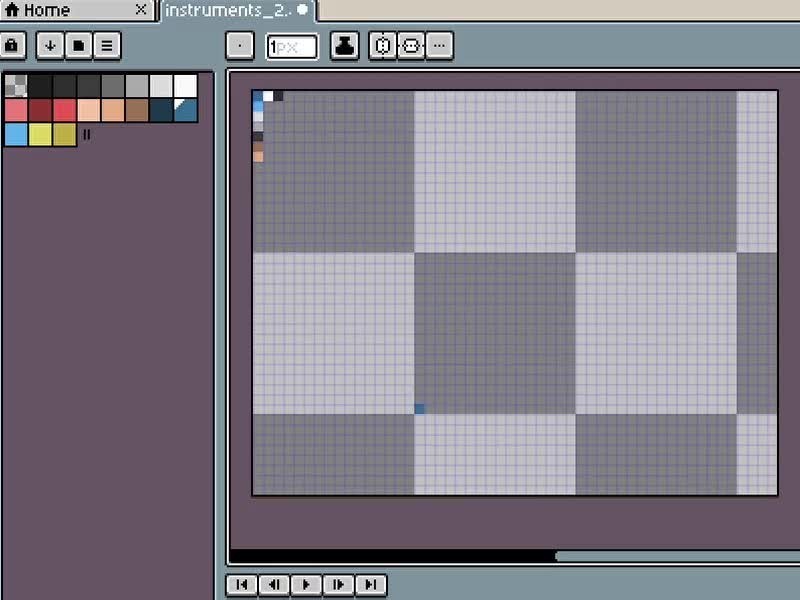The width and height of the screenshot is (800, 600).
Task: Click the horizontal canvas scrollbar thumb
Action: (x=677, y=556)
